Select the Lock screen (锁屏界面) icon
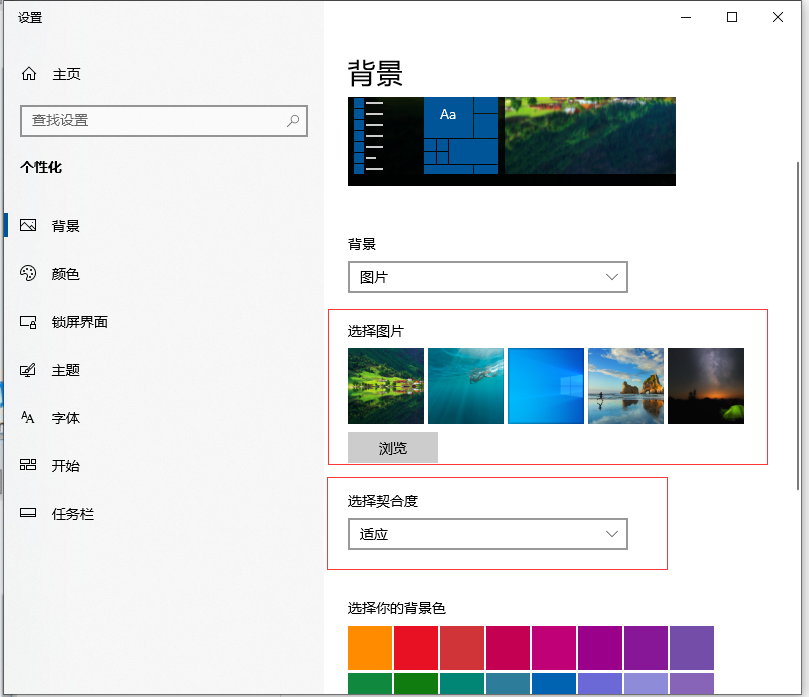This screenshot has width=809, height=697. (x=29, y=322)
